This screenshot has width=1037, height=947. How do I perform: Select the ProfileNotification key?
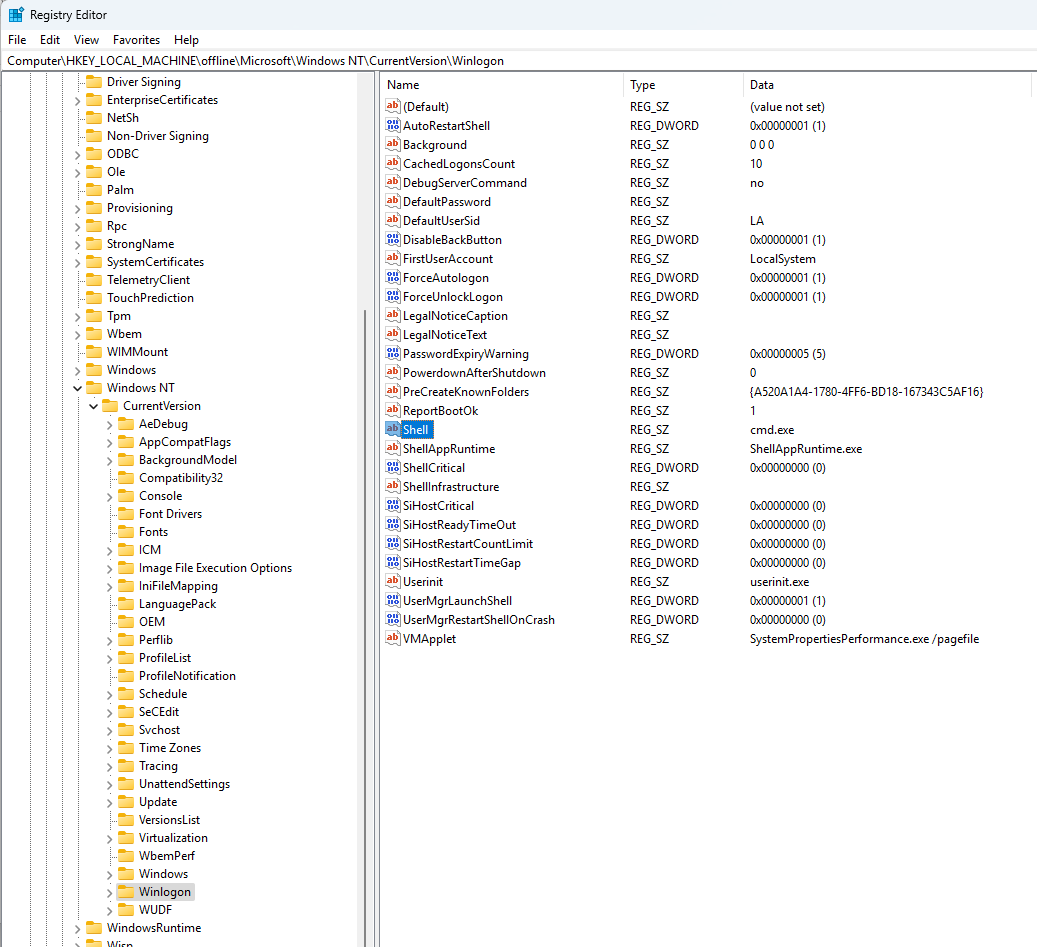[187, 676]
